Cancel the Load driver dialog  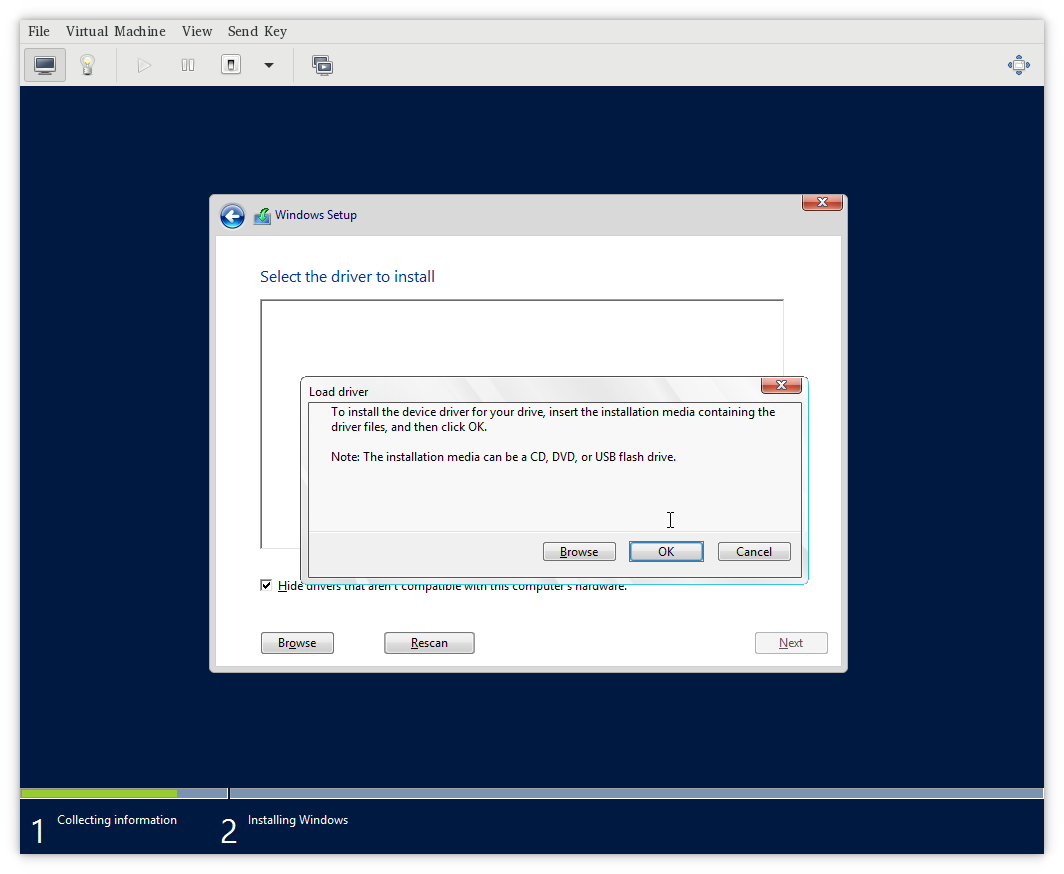coord(754,552)
